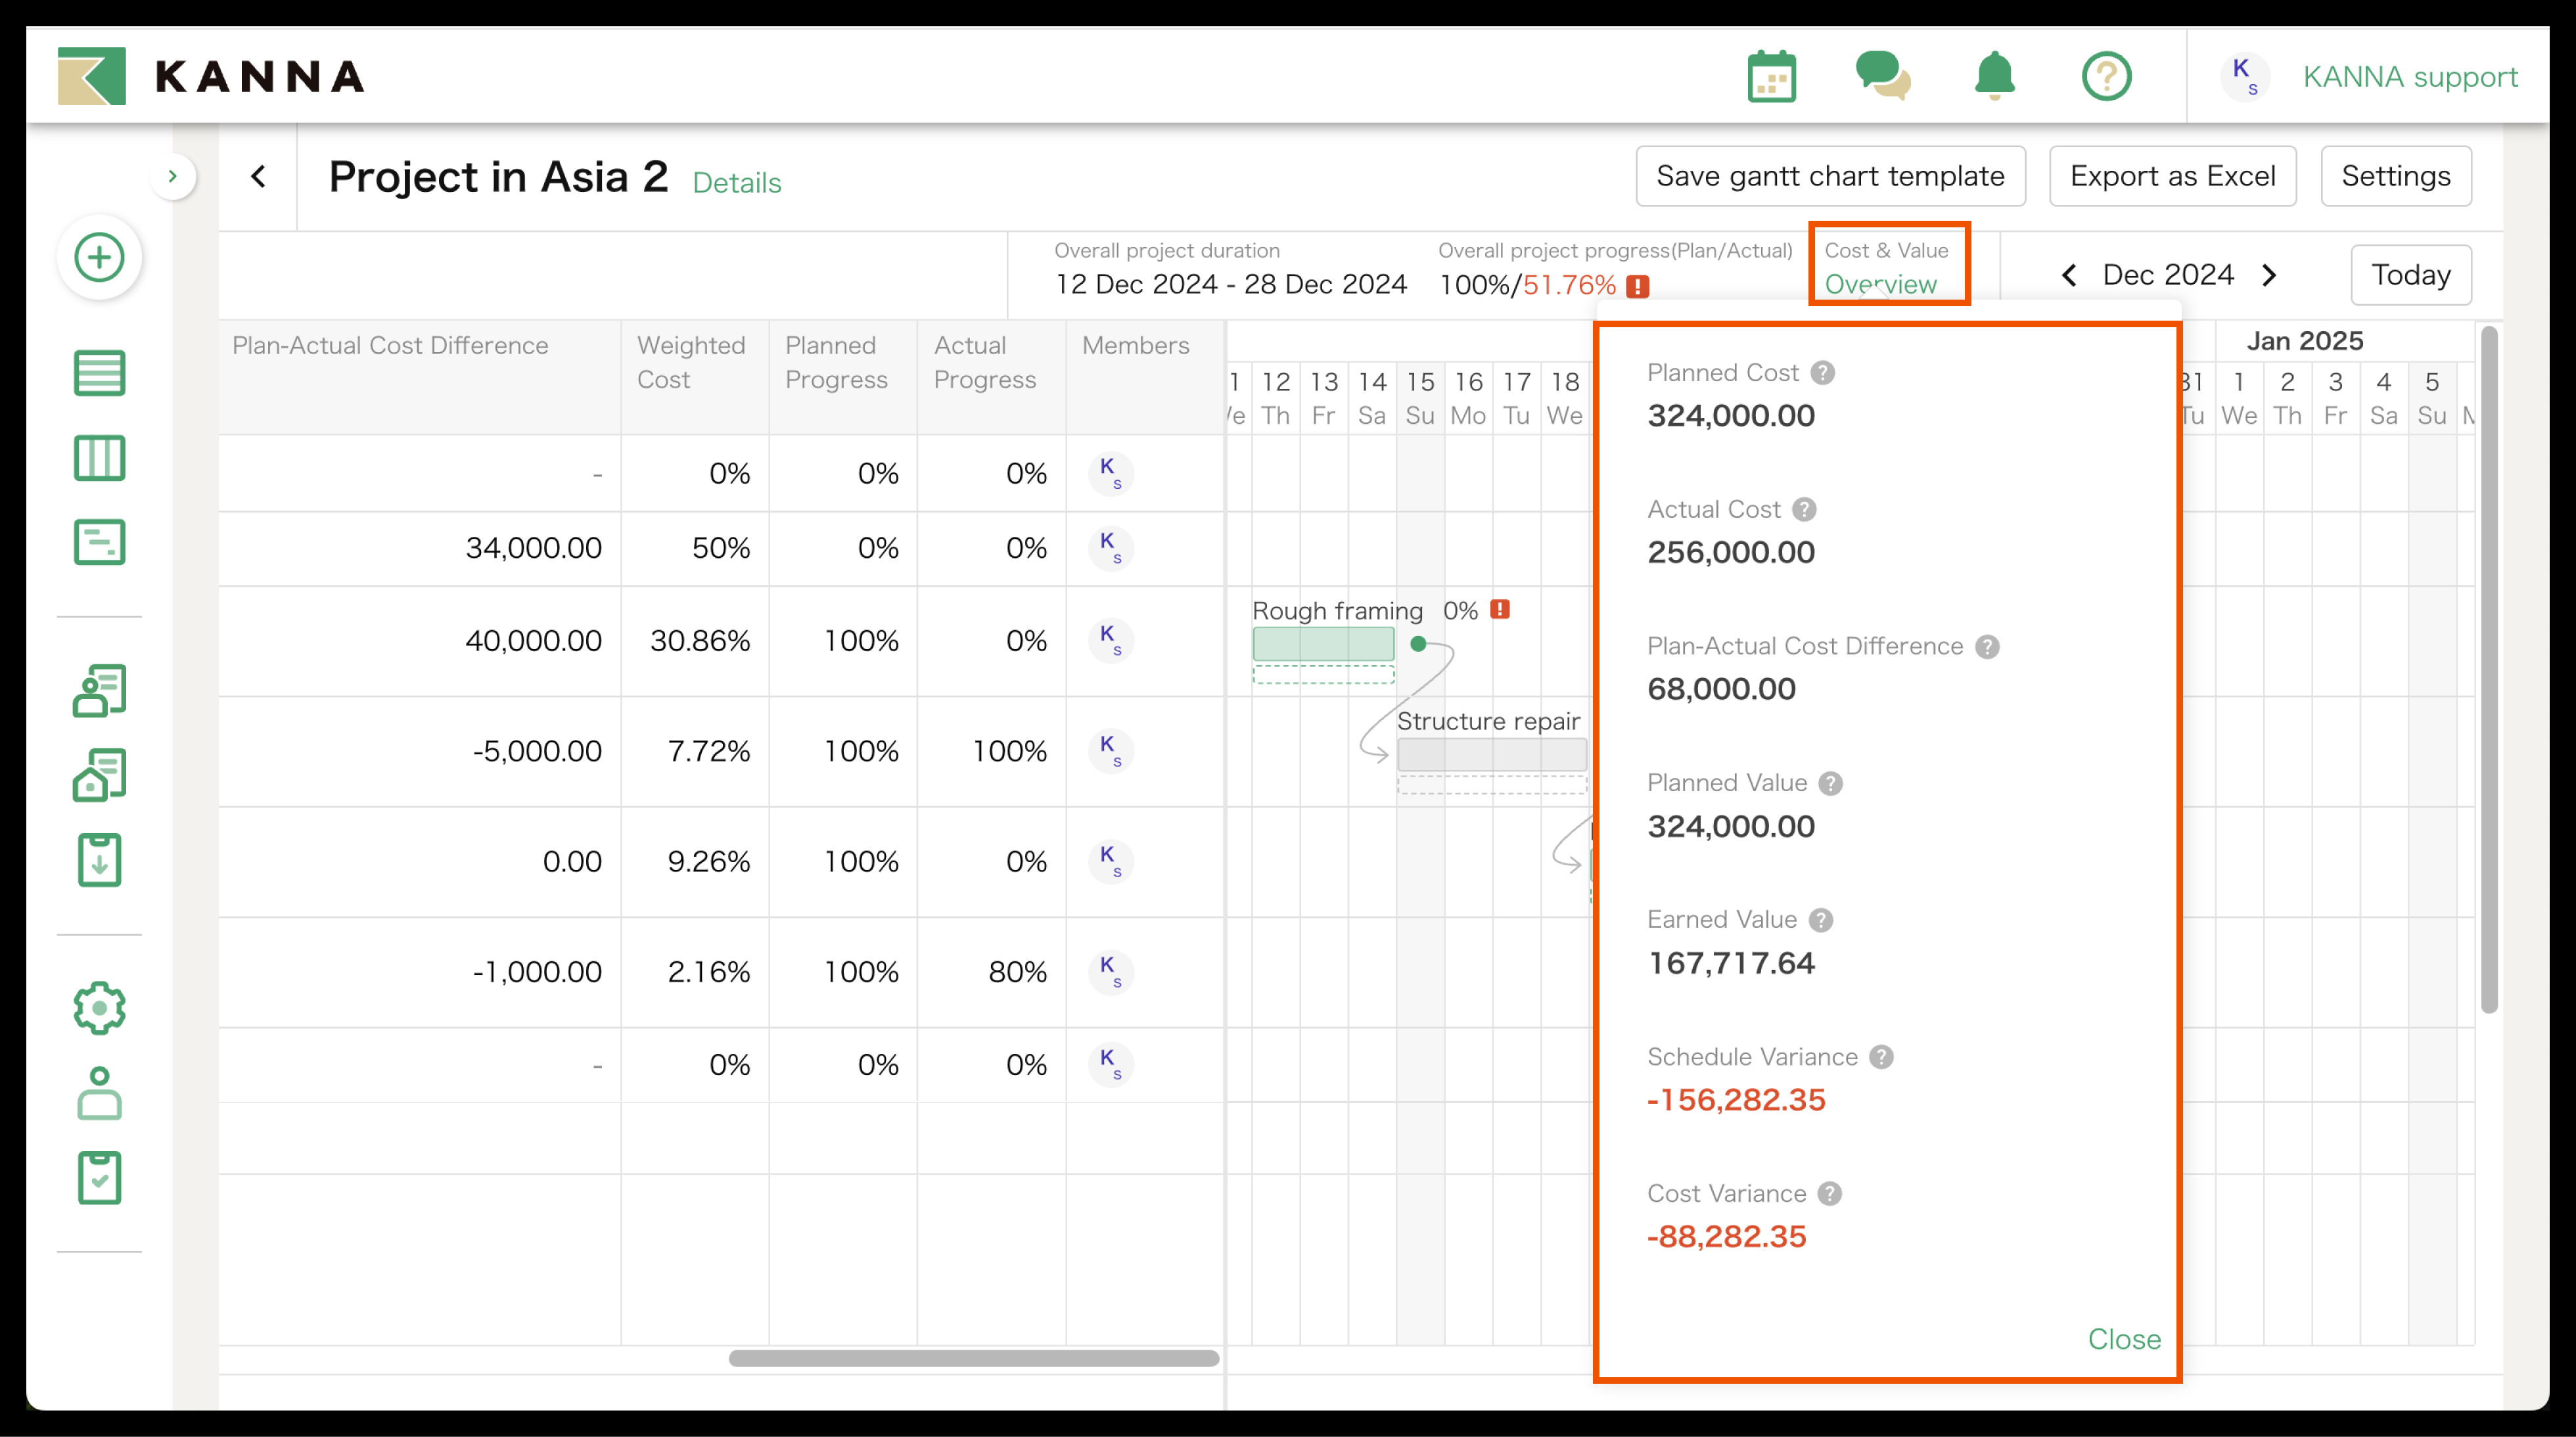Viewport: 2576px width, 1437px height.
Task: Open the calendar icon in header
Action: (x=1771, y=76)
